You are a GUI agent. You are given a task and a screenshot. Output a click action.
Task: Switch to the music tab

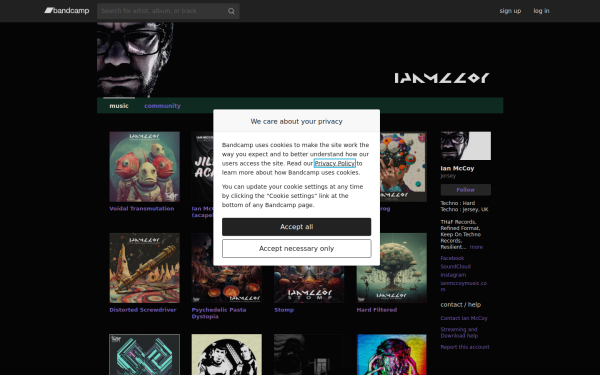119,106
